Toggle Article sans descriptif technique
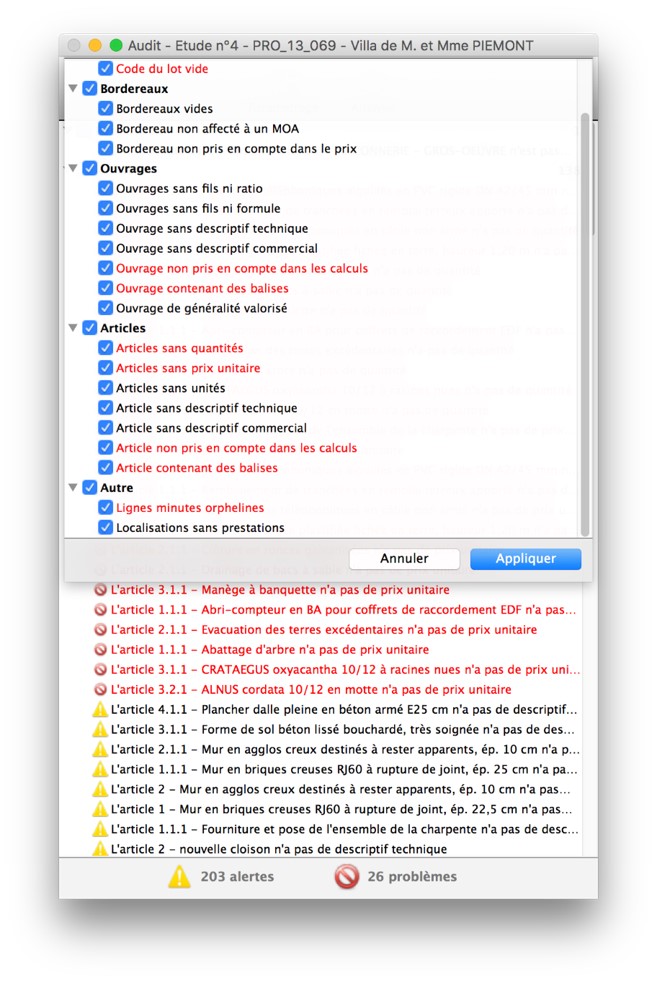Screen dimensions: 657x983 (x=105, y=408)
